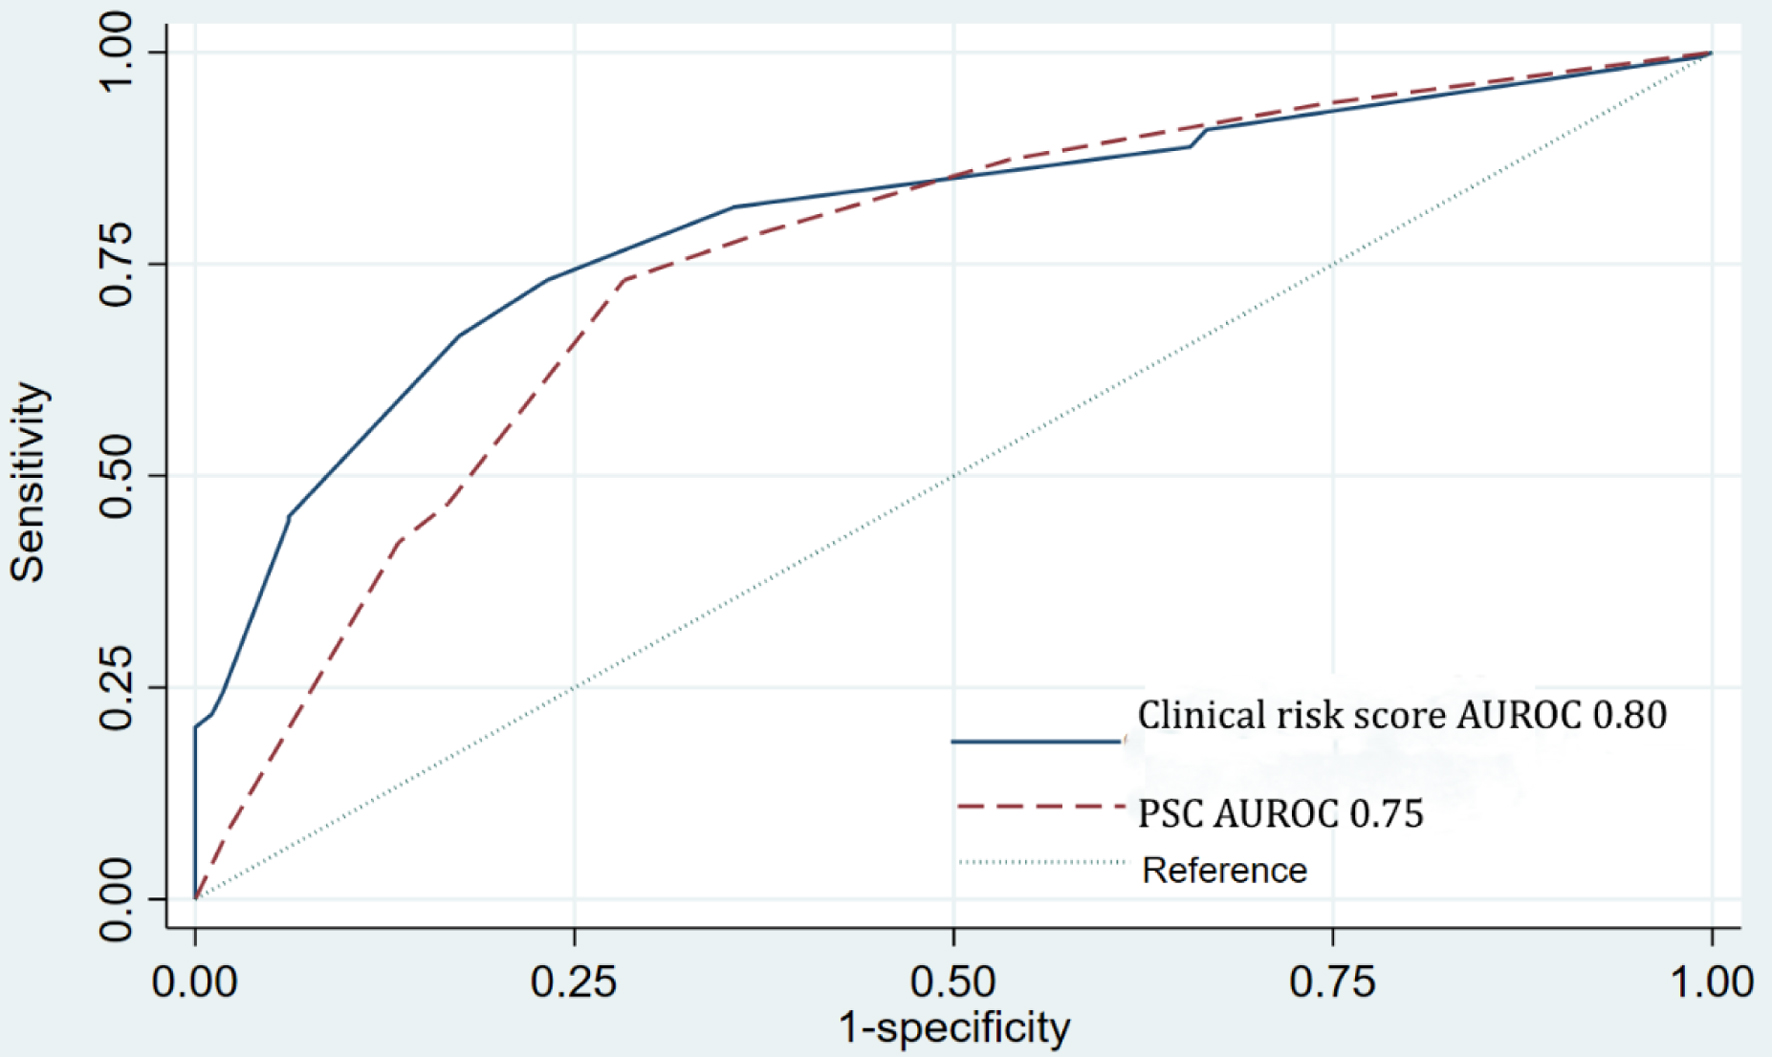Select the dashed red legend line sample
Viewport: 1772px width, 1057px height.
[1041, 806]
